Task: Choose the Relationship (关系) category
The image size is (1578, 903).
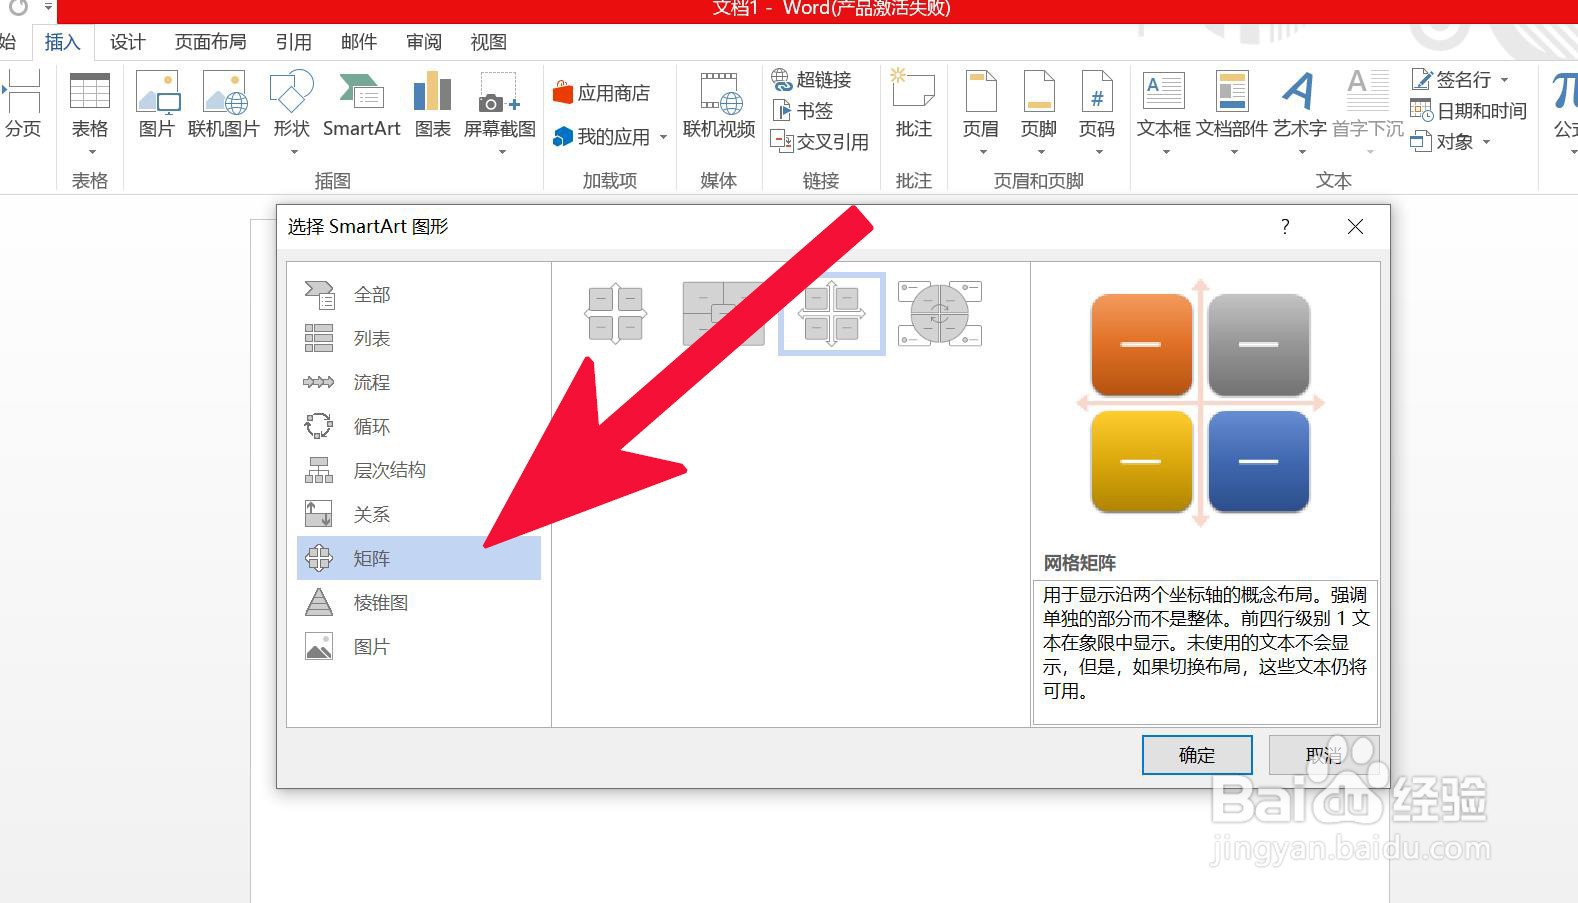Action: (419, 514)
